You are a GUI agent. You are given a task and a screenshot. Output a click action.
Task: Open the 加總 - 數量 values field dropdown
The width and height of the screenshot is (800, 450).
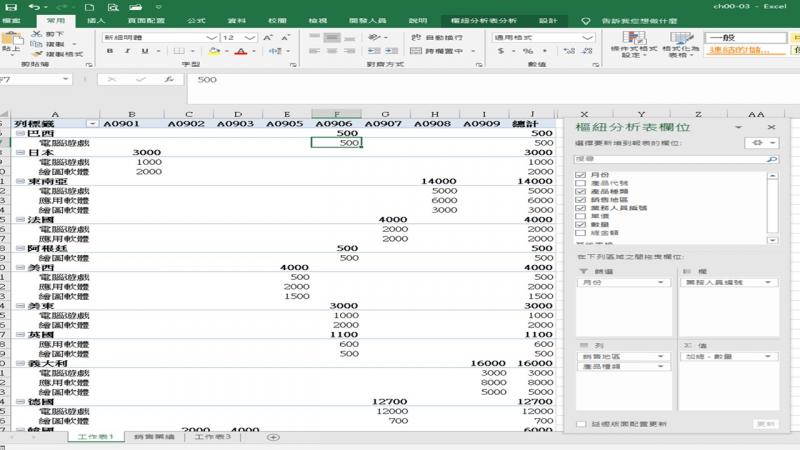tap(768, 356)
